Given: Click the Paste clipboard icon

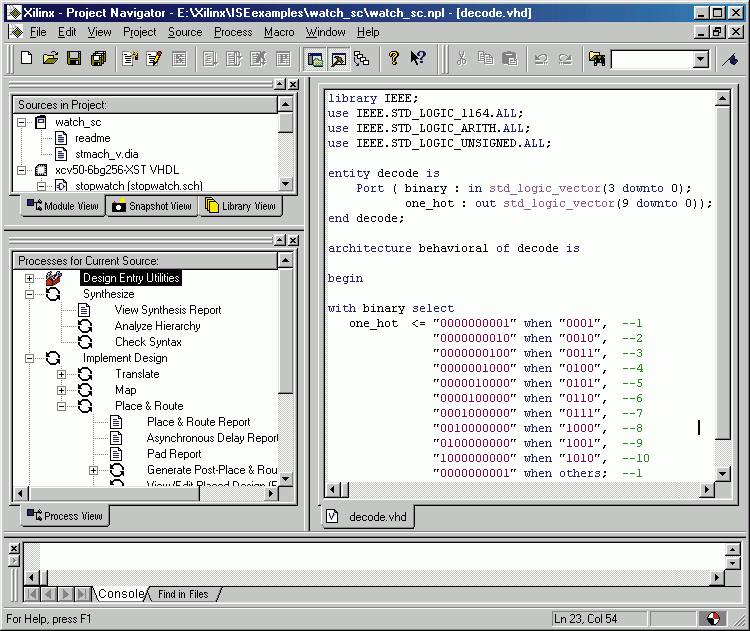Looking at the screenshot, I should [510, 59].
